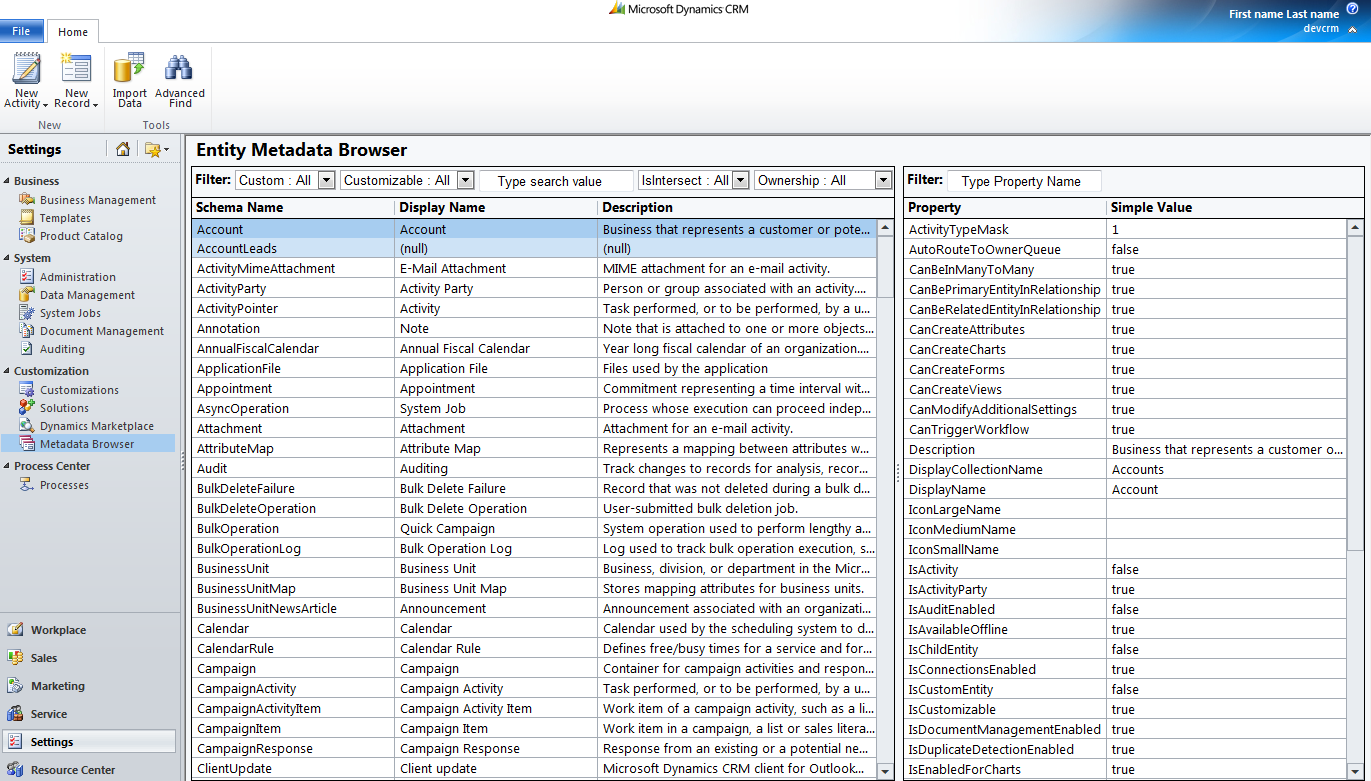The image size is (1371, 781).
Task: Open Advanced Find binoculars icon
Action: tap(180, 80)
